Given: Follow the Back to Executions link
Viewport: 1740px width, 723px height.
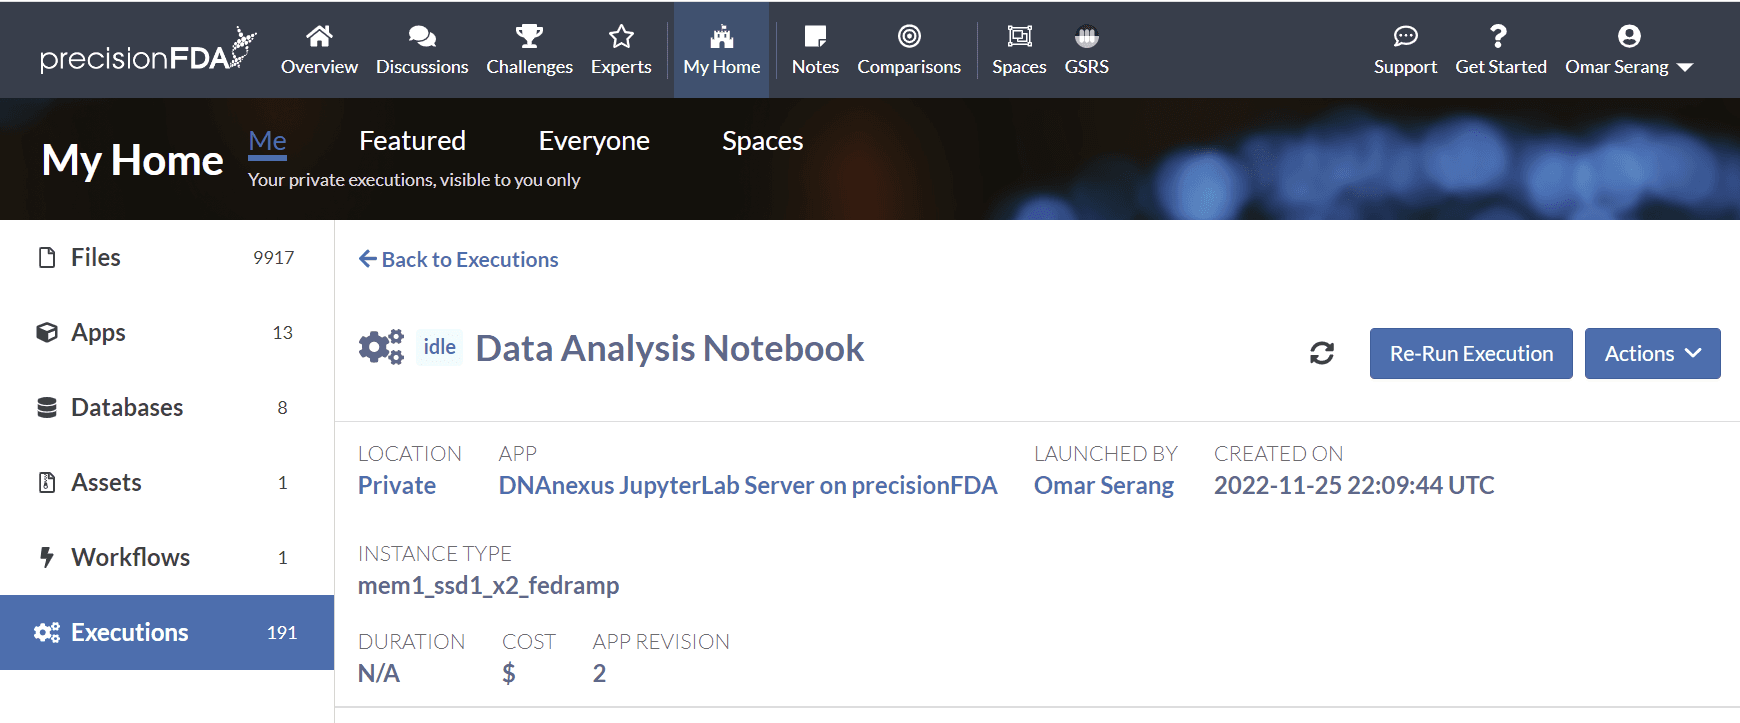Looking at the screenshot, I should click(x=459, y=260).
